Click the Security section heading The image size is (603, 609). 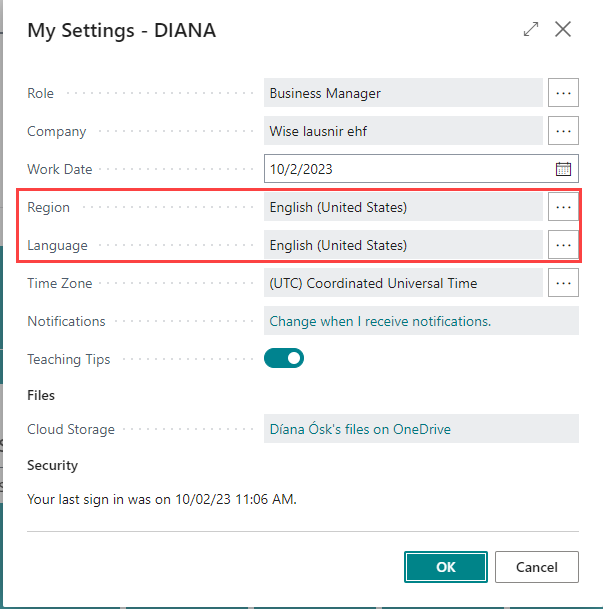point(52,465)
